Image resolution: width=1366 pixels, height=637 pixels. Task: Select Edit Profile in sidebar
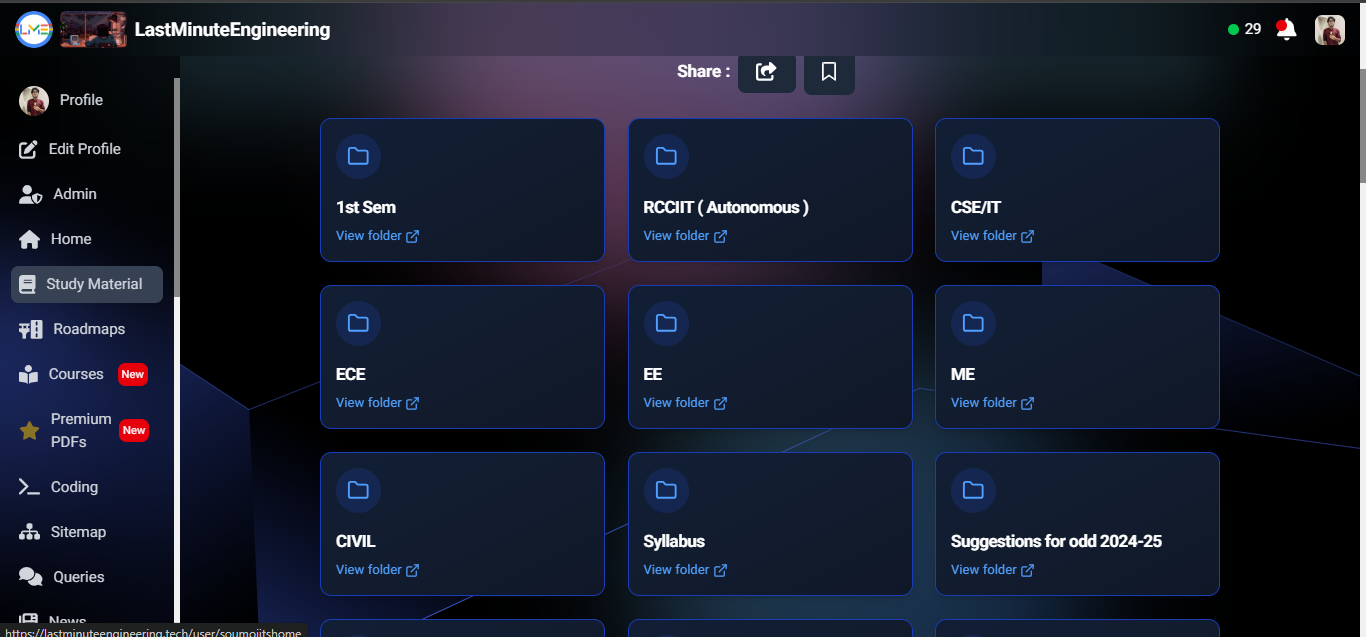(x=84, y=149)
